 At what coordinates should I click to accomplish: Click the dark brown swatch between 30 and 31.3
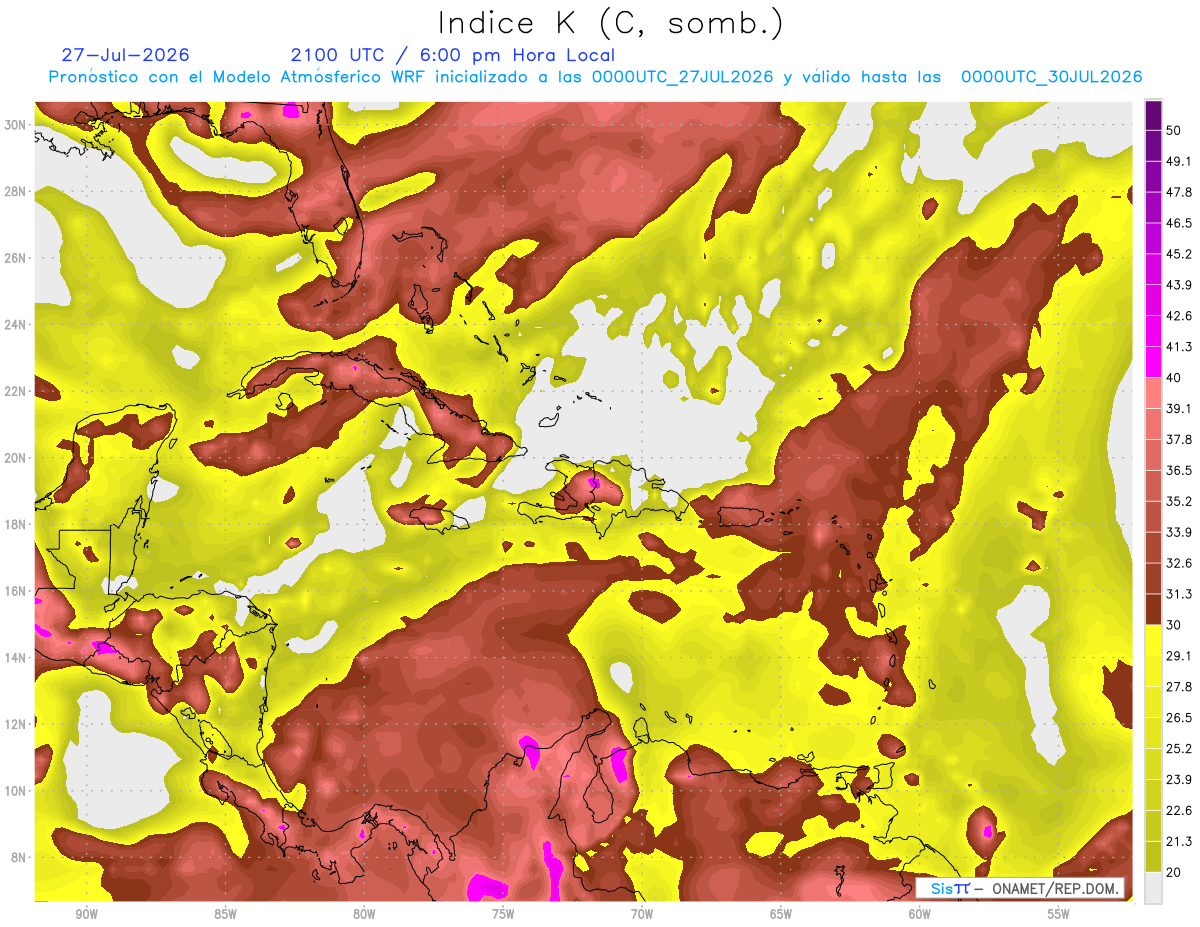pyautogui.click(x=1153, y=609)
